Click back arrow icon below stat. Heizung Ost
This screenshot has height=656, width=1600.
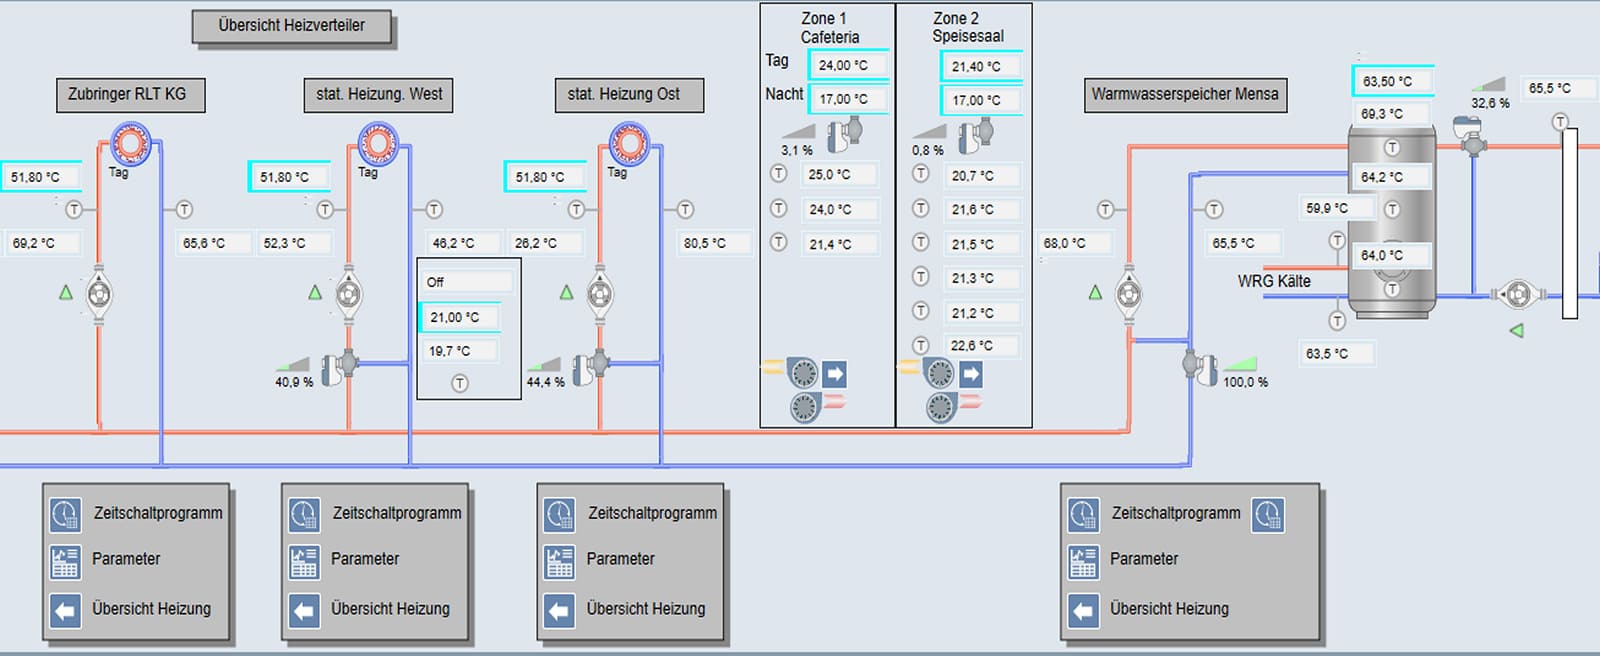(559, 609)
